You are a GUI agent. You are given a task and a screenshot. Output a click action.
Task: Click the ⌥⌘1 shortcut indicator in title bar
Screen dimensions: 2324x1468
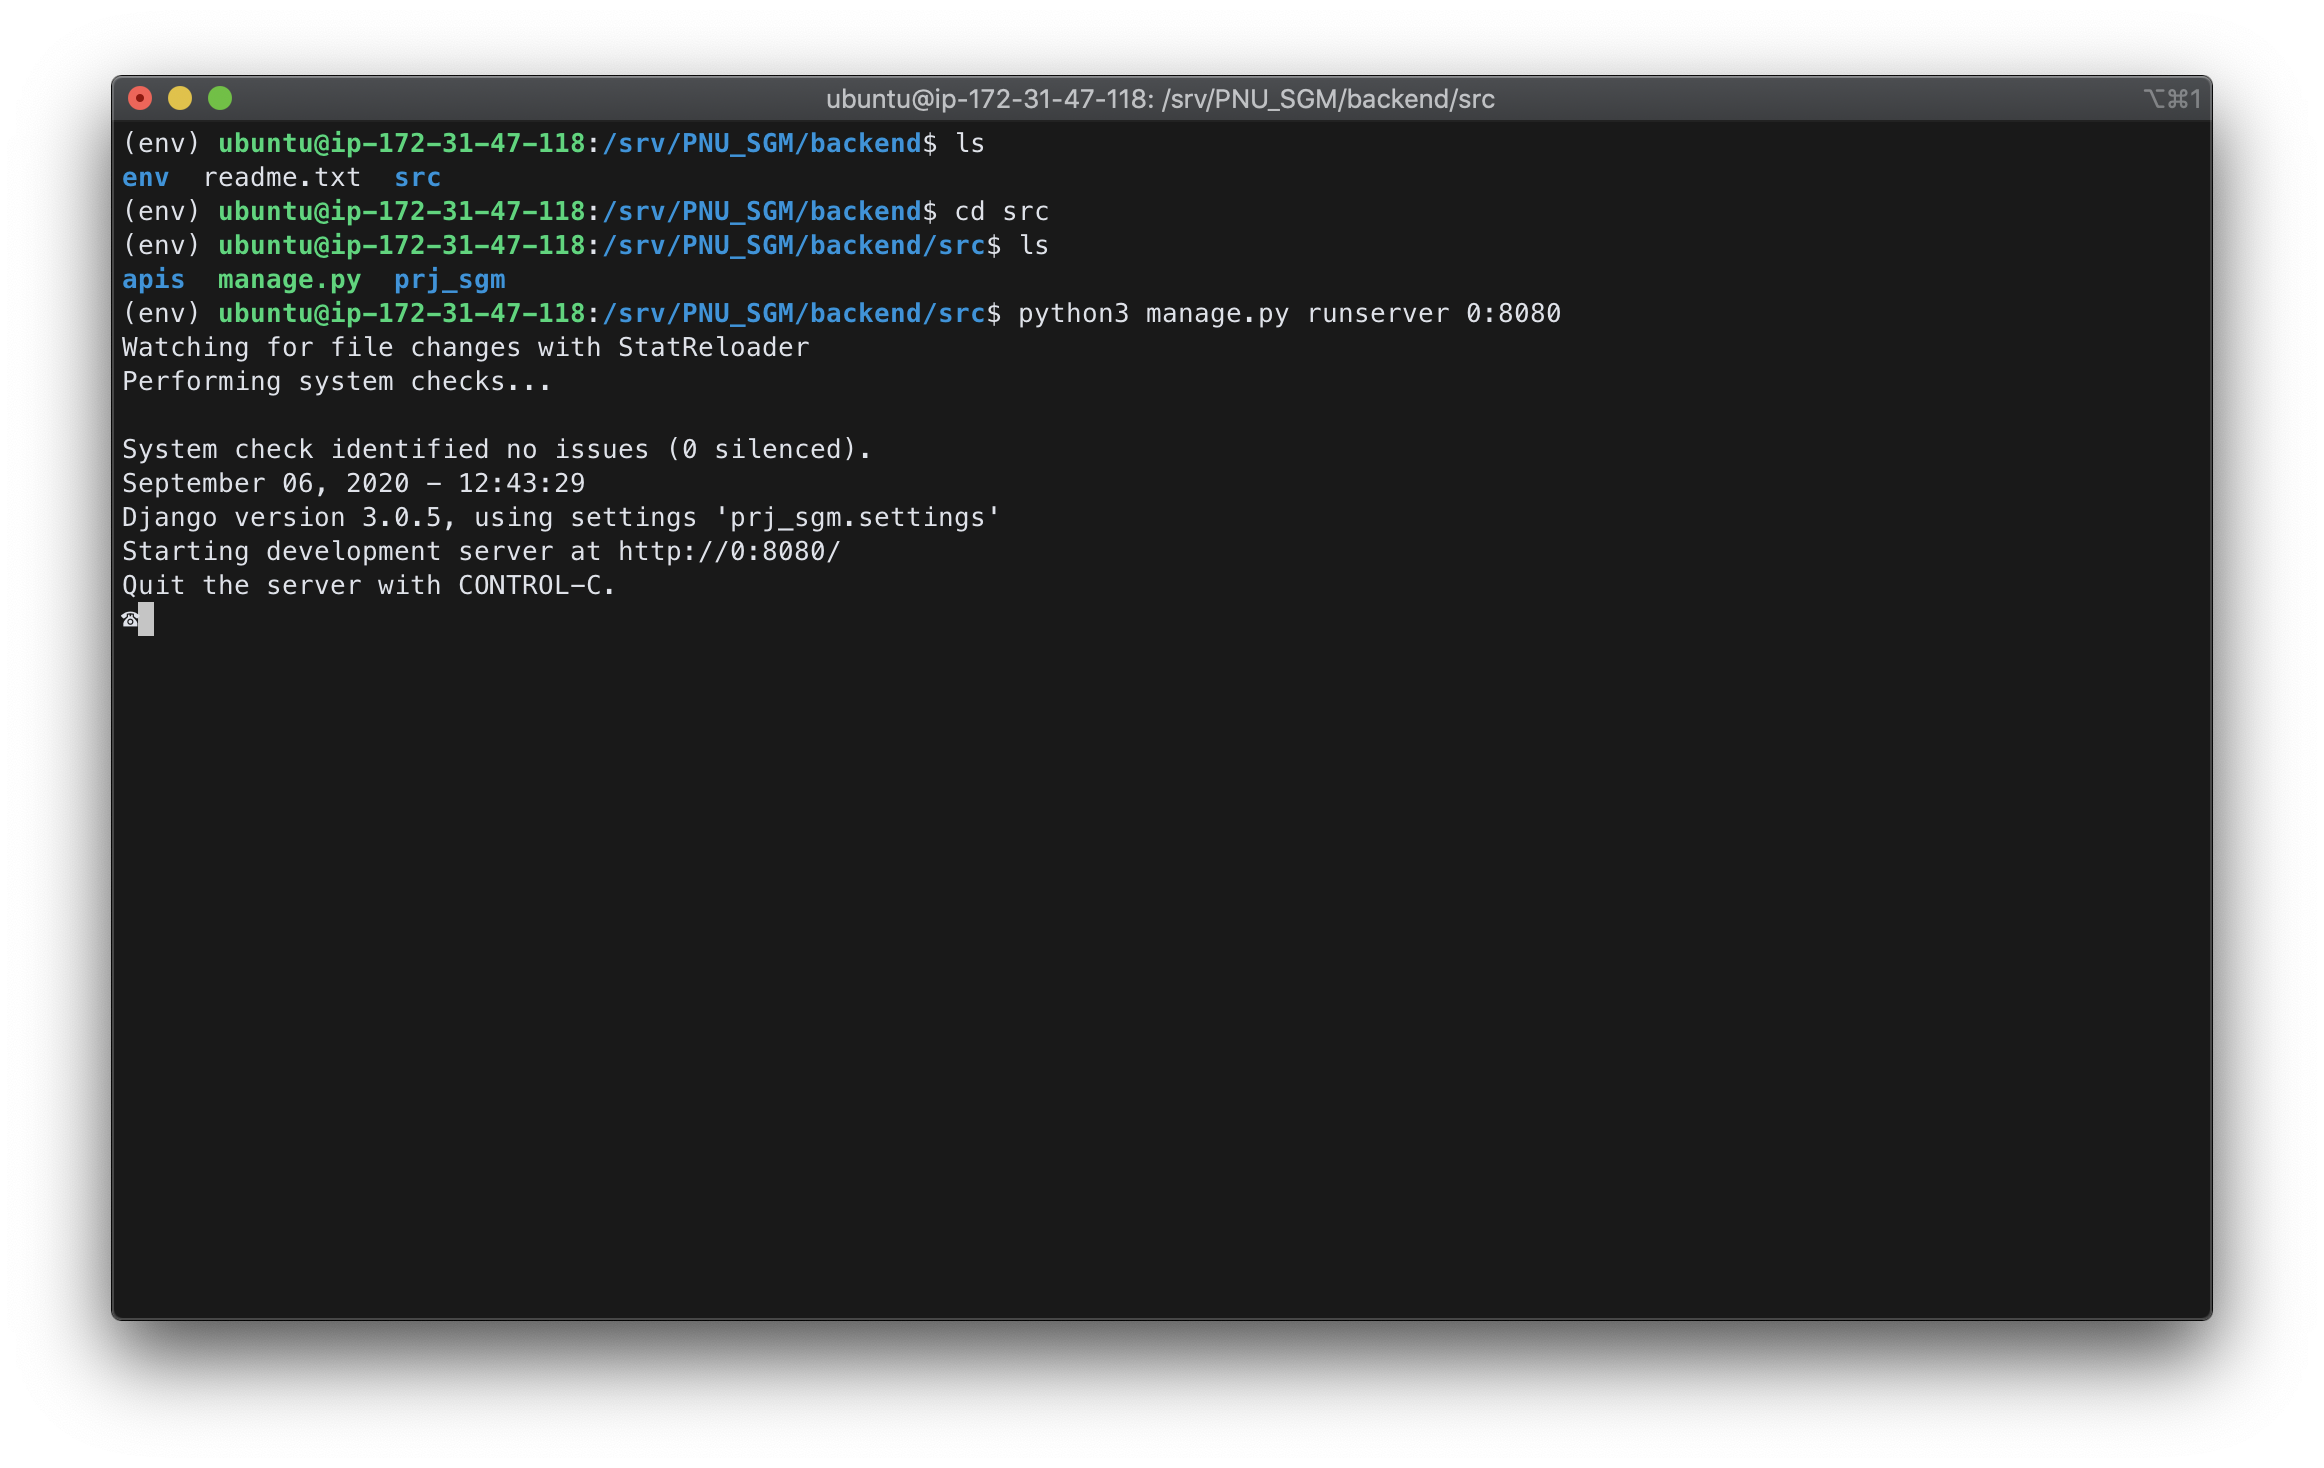tap(2171, 99)
